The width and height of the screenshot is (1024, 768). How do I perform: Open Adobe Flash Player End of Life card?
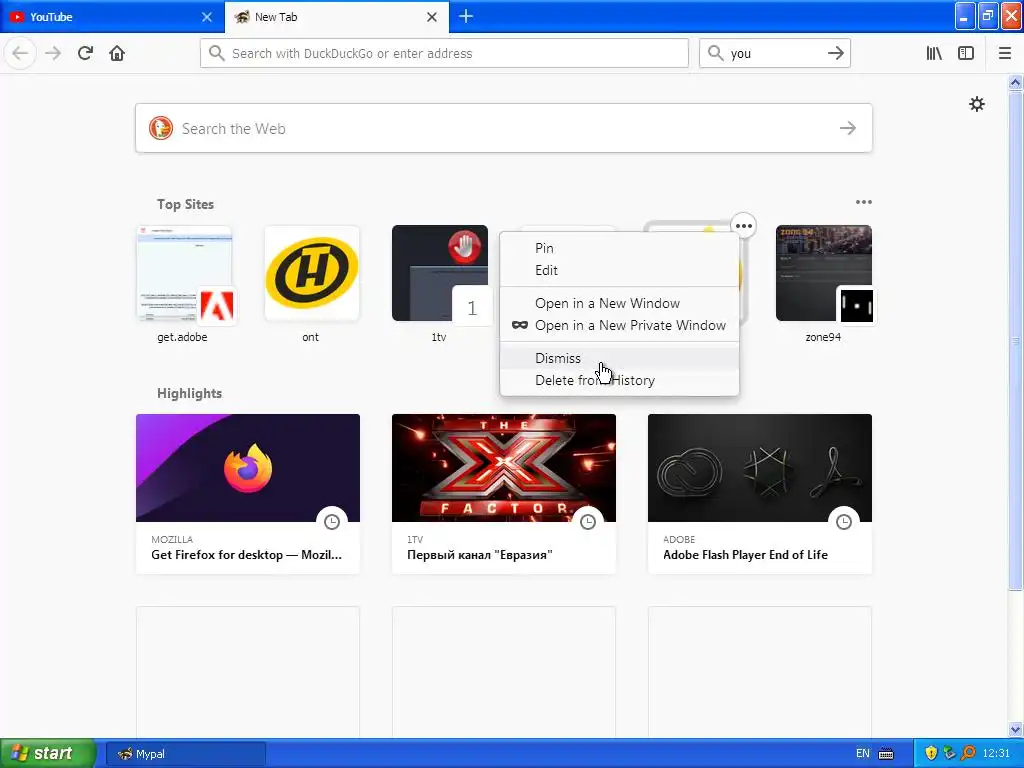click(760, 494)
